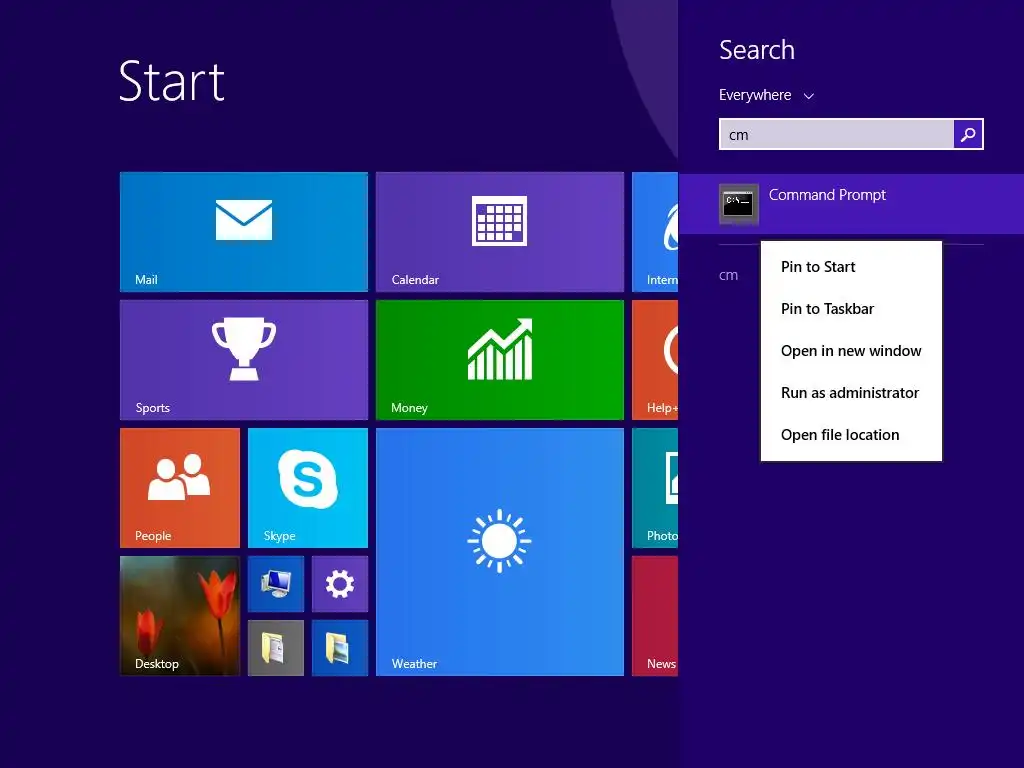
Task: Click the search text field containing cm
Action: (837, 134)
